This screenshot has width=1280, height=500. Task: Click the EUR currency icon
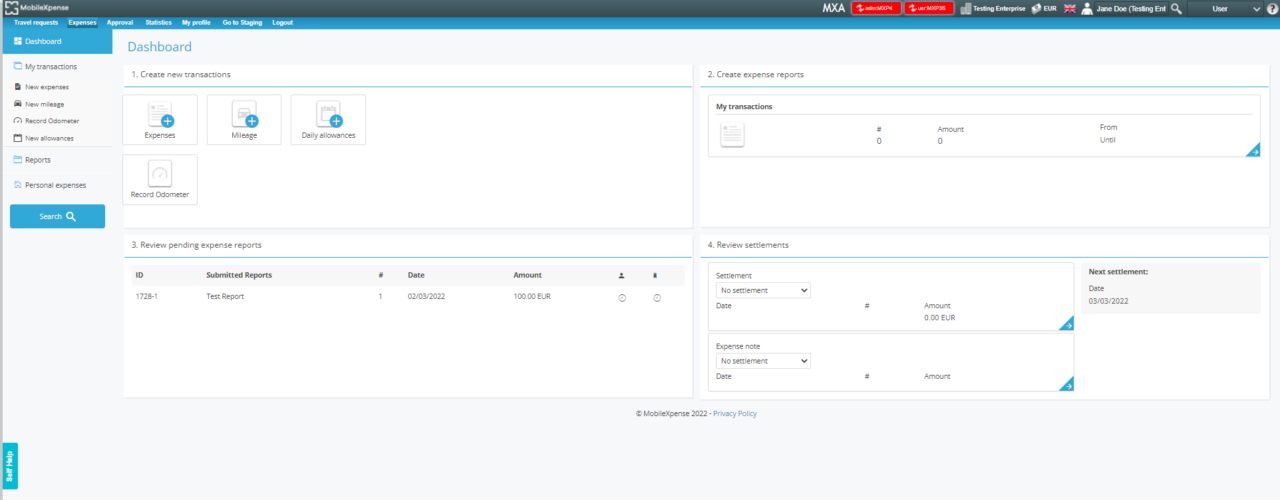coord(1037,8)
